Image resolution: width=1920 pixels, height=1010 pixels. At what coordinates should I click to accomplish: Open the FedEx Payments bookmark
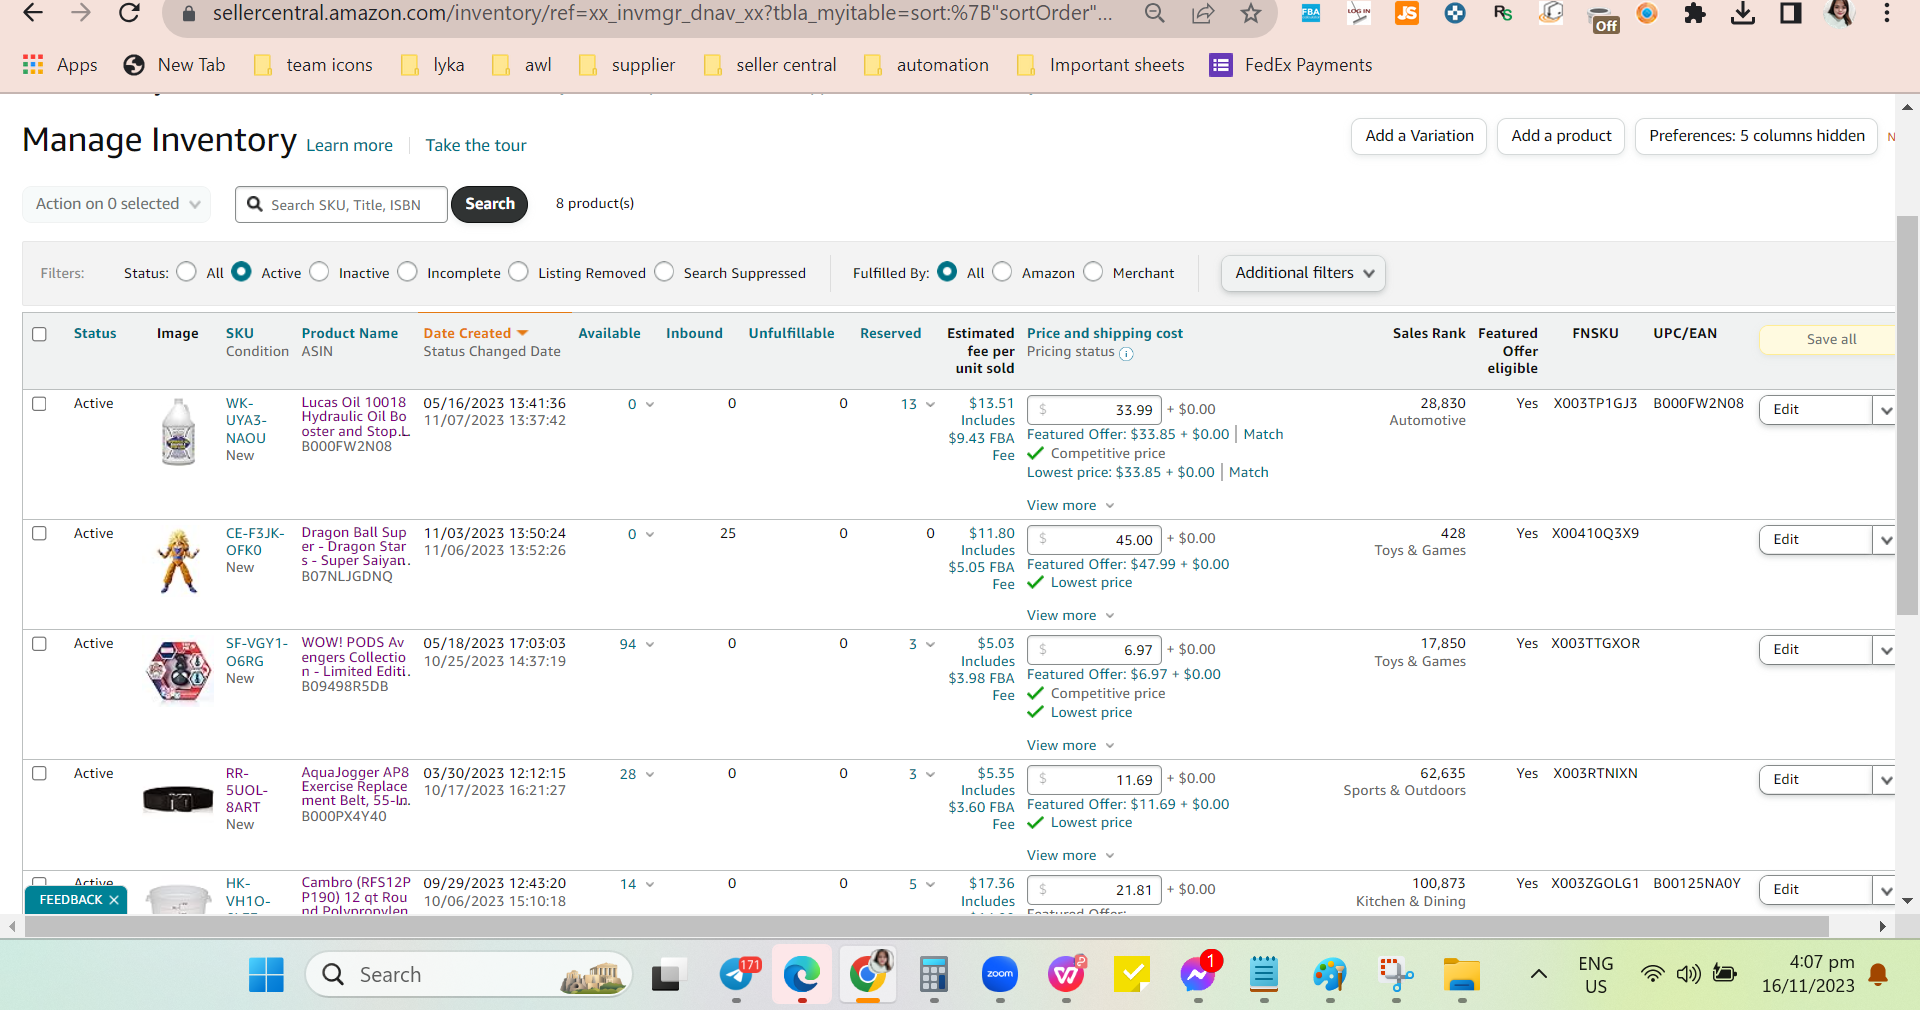(1291, 65)
